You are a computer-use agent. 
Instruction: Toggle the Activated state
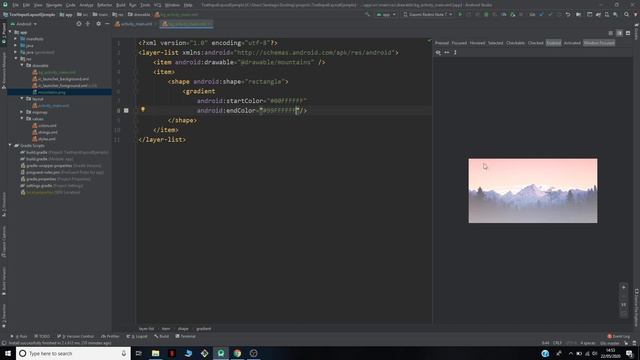[572, 43]
